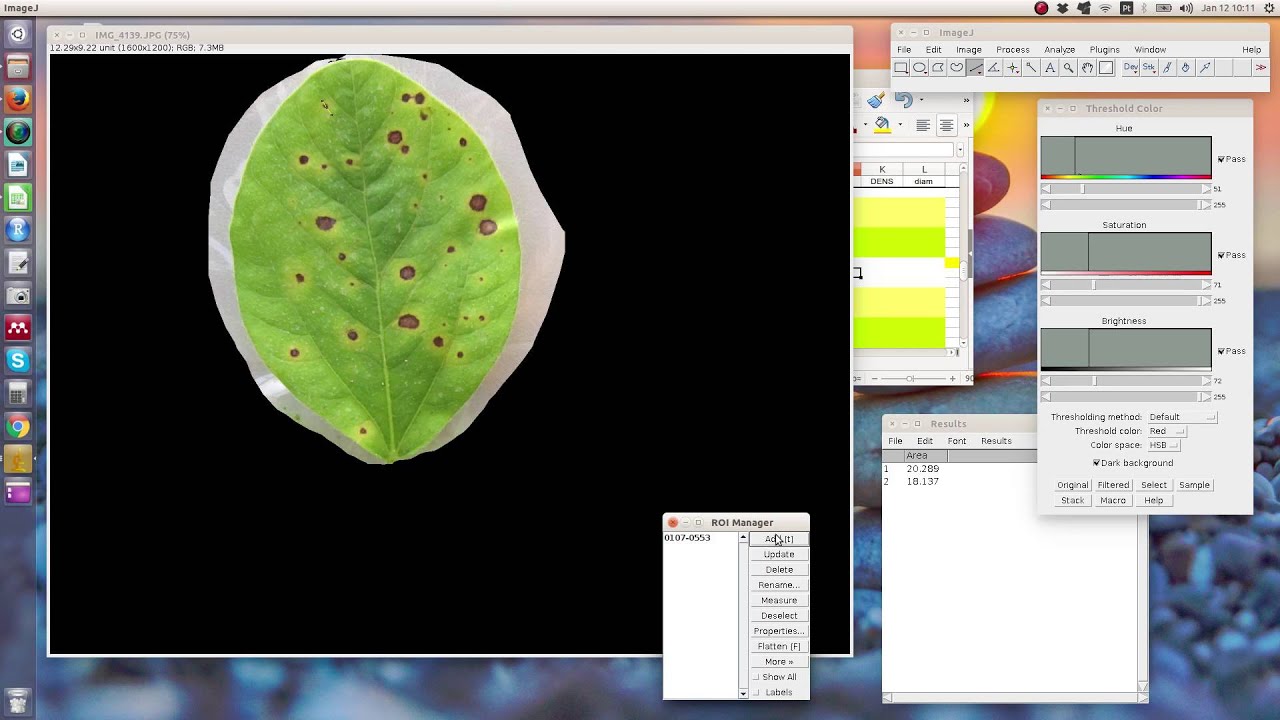Open the Analyze menu

click(x=1059, y=50)
